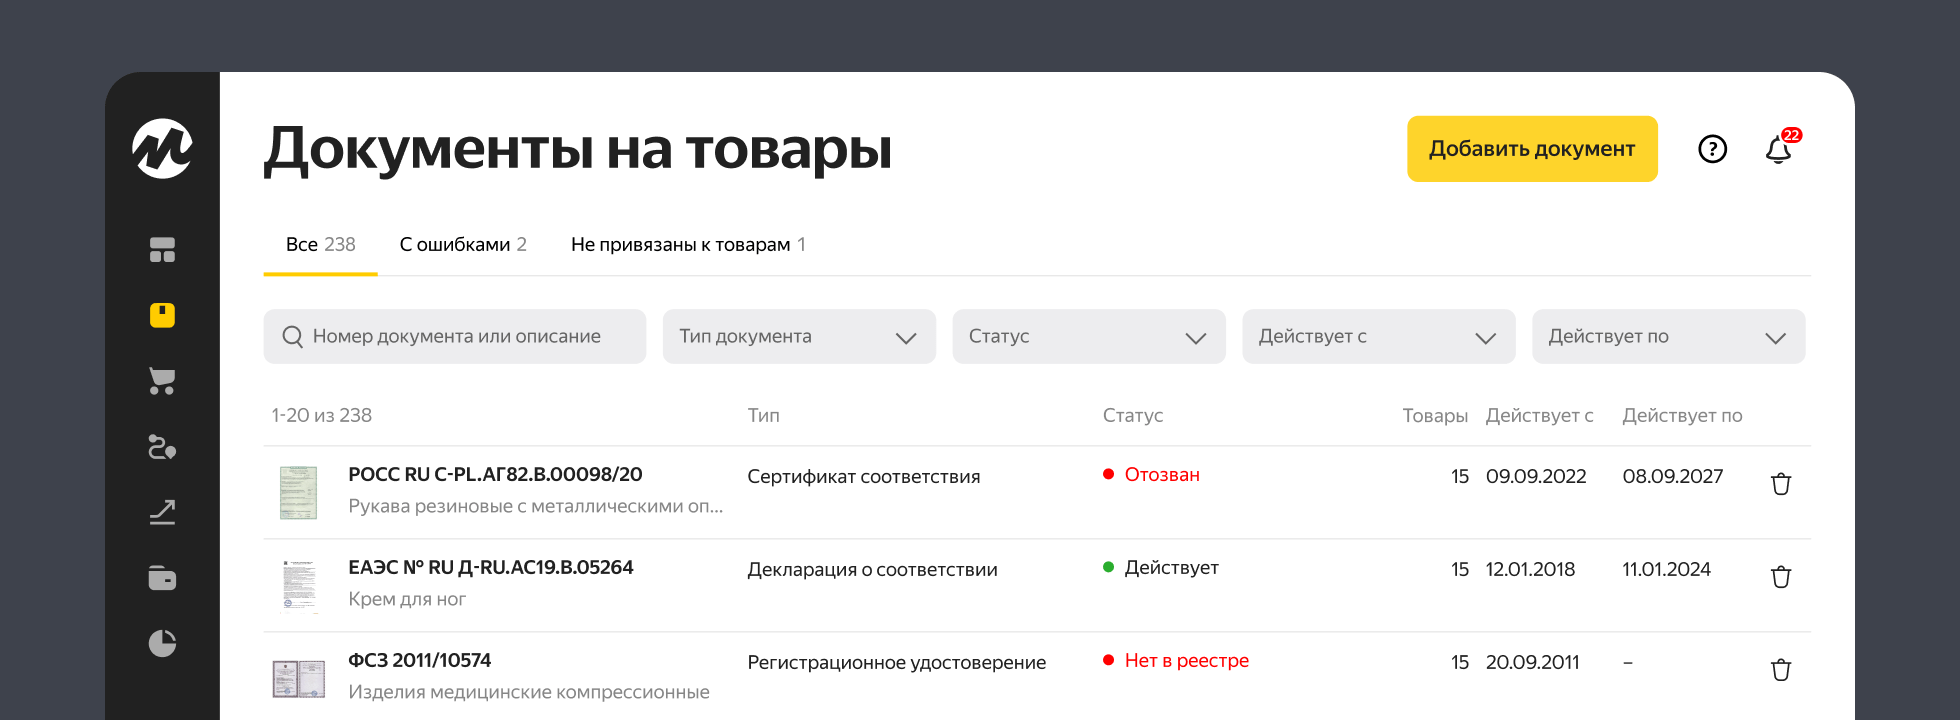The width and height of the screenshot is (1960, 720).
Task: Click the Добавить документ button
Action: coord(1531,149)
